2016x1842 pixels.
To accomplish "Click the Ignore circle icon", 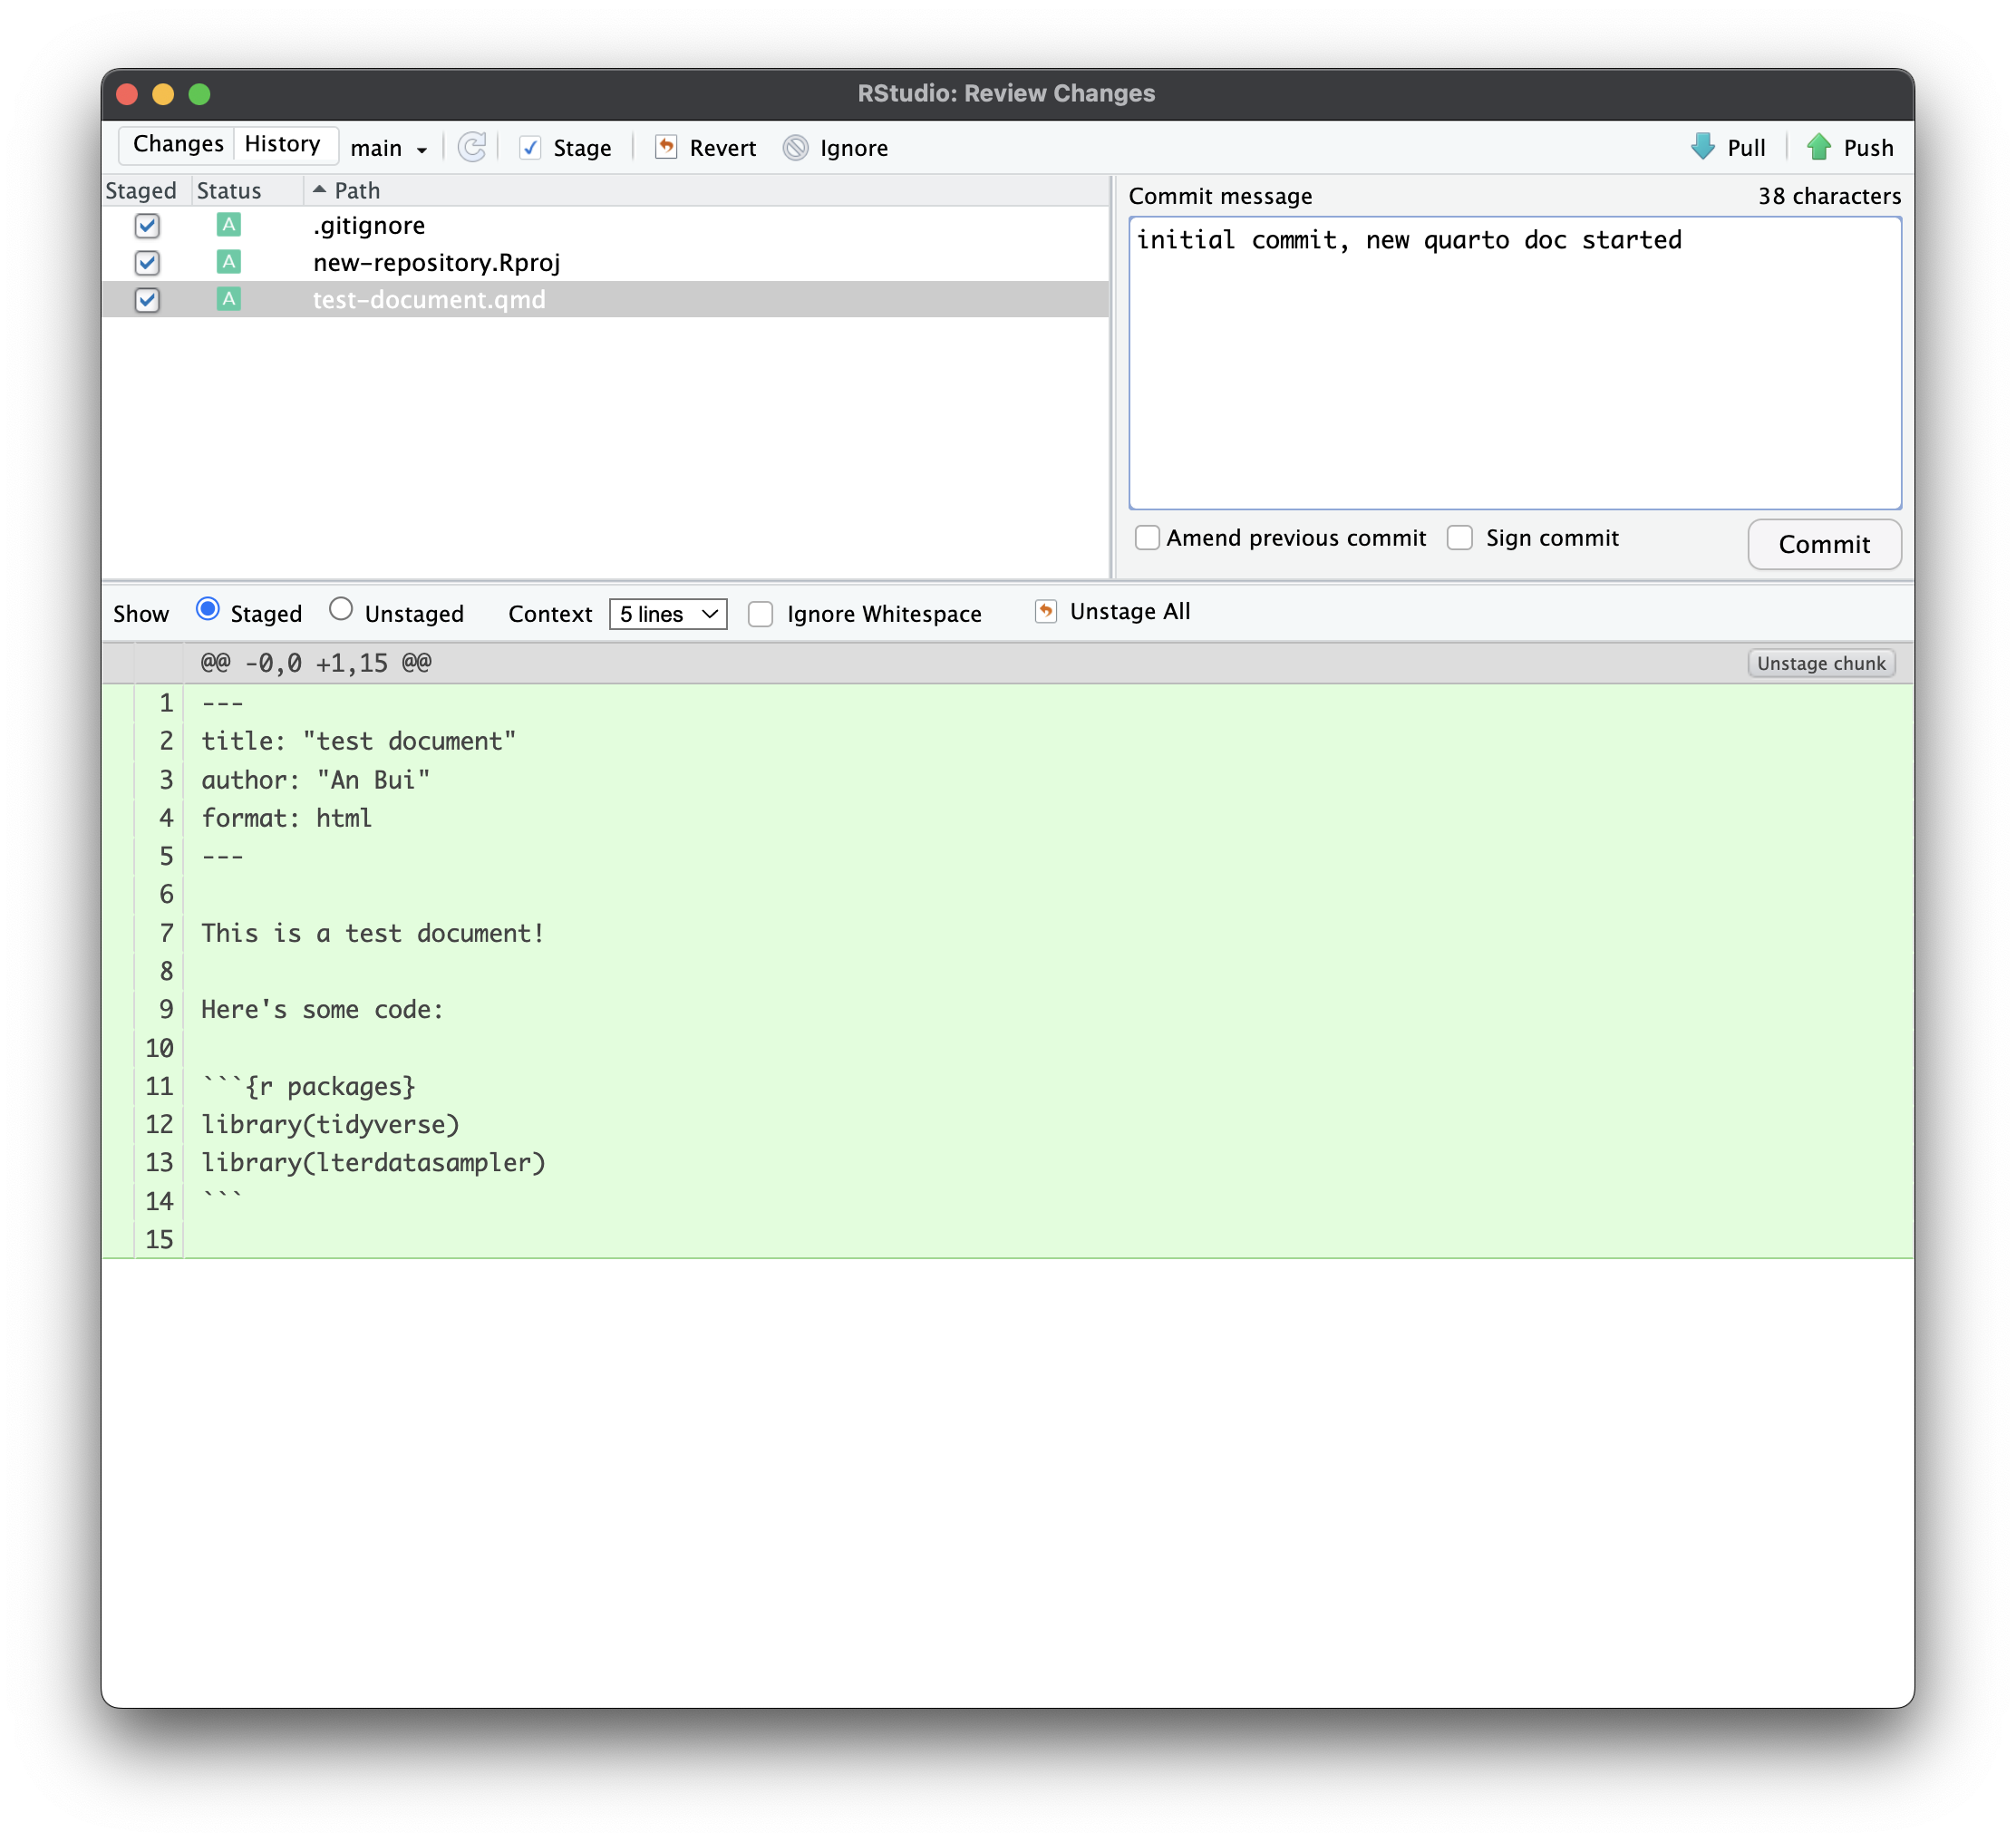I will pyautogui.click(x=795, y=148).
